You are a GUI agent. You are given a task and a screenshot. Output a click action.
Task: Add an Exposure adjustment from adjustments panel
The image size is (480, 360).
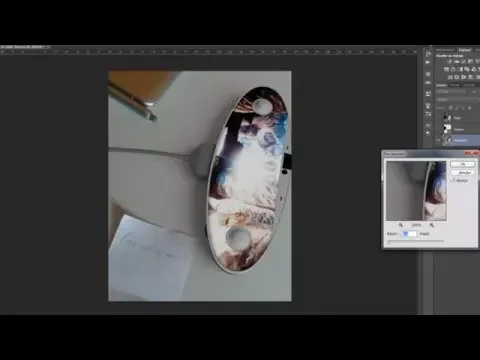coord(470,61)
